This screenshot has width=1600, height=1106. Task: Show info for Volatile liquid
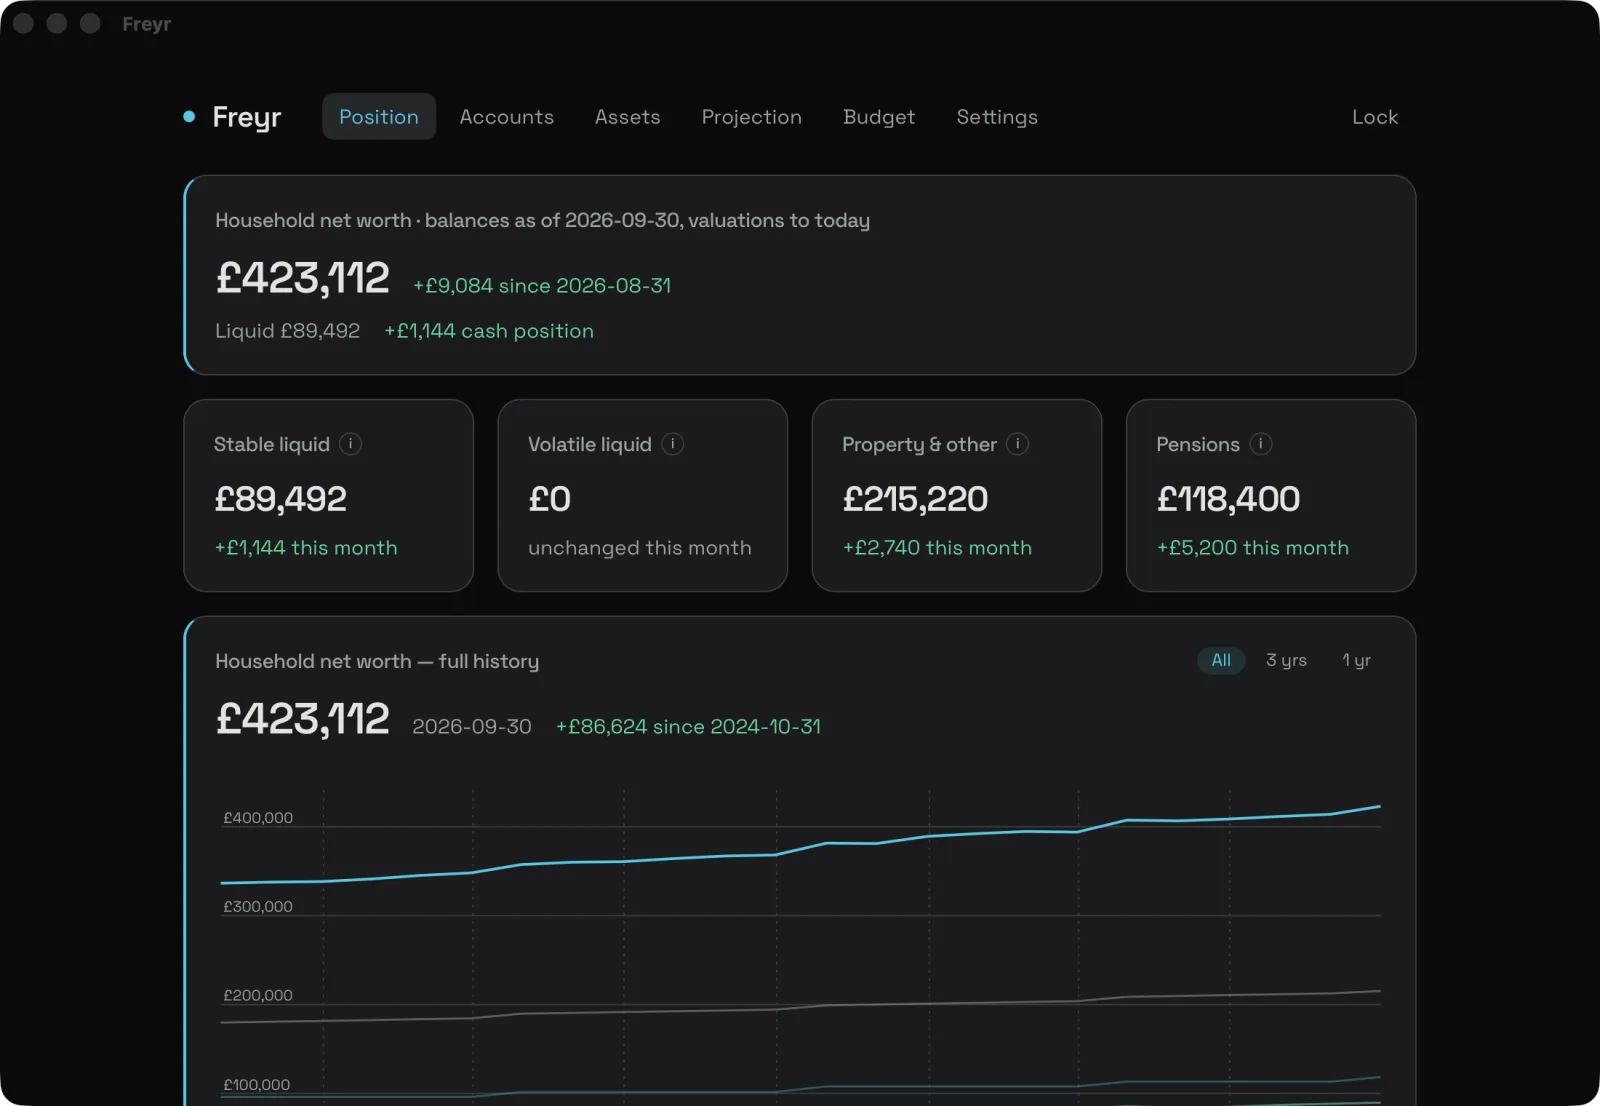(673, 444)
